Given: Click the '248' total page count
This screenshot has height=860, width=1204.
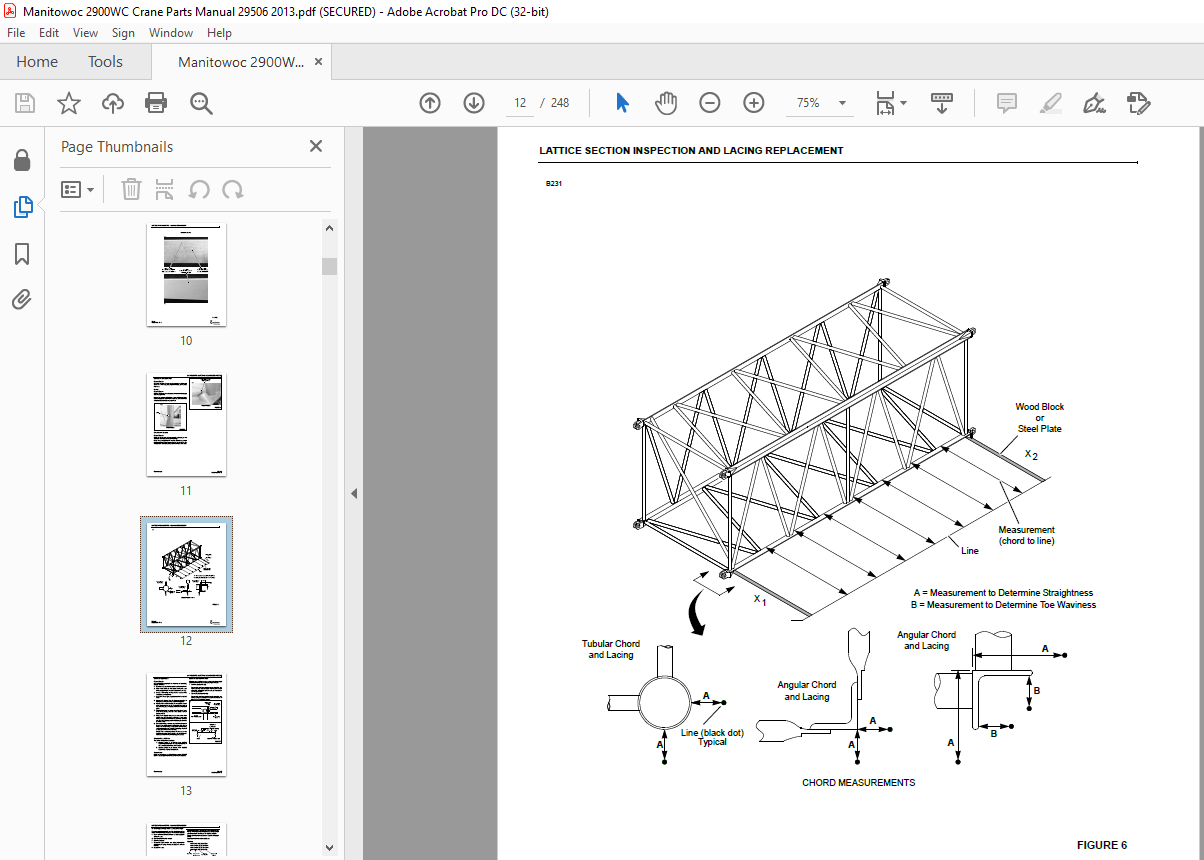Looking at the screenshot, I should [560, 103].
